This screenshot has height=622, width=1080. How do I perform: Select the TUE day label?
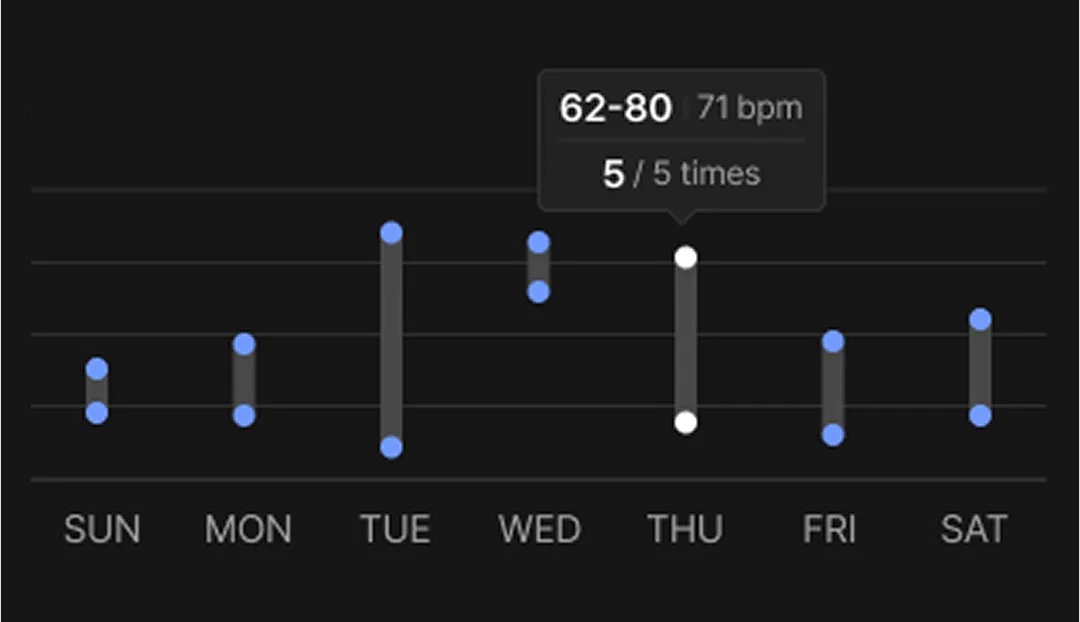[x=395, y=529]
